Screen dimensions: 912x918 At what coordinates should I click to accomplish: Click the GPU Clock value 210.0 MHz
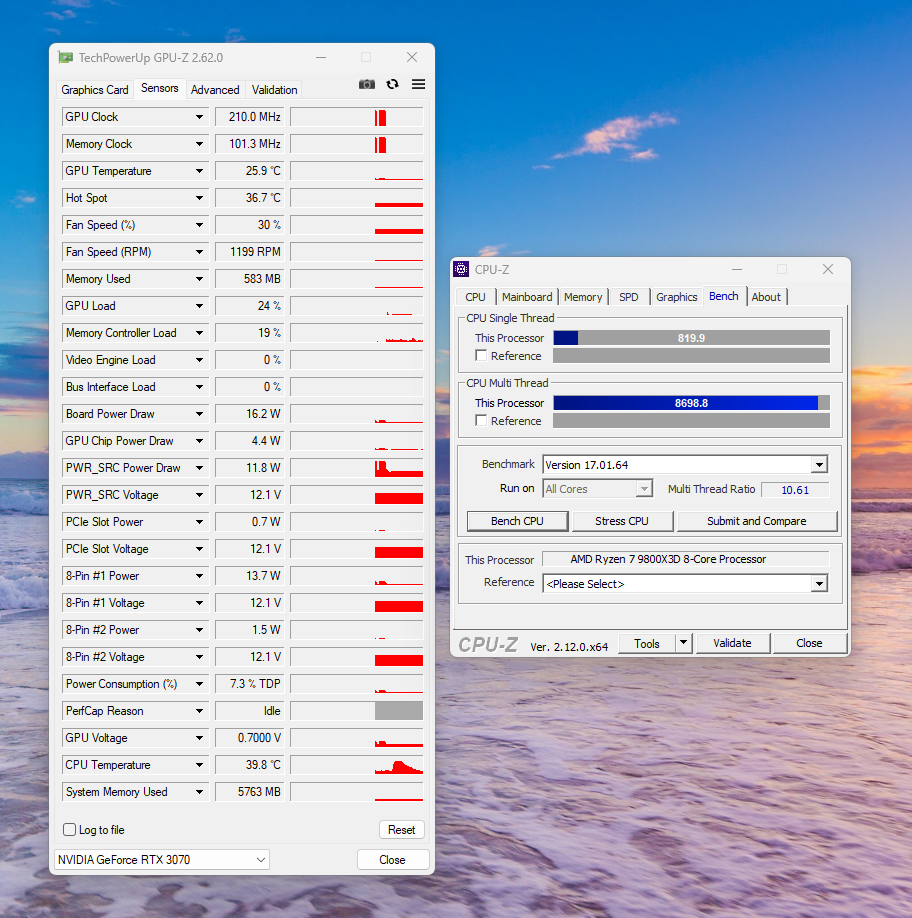coord(250,117)
